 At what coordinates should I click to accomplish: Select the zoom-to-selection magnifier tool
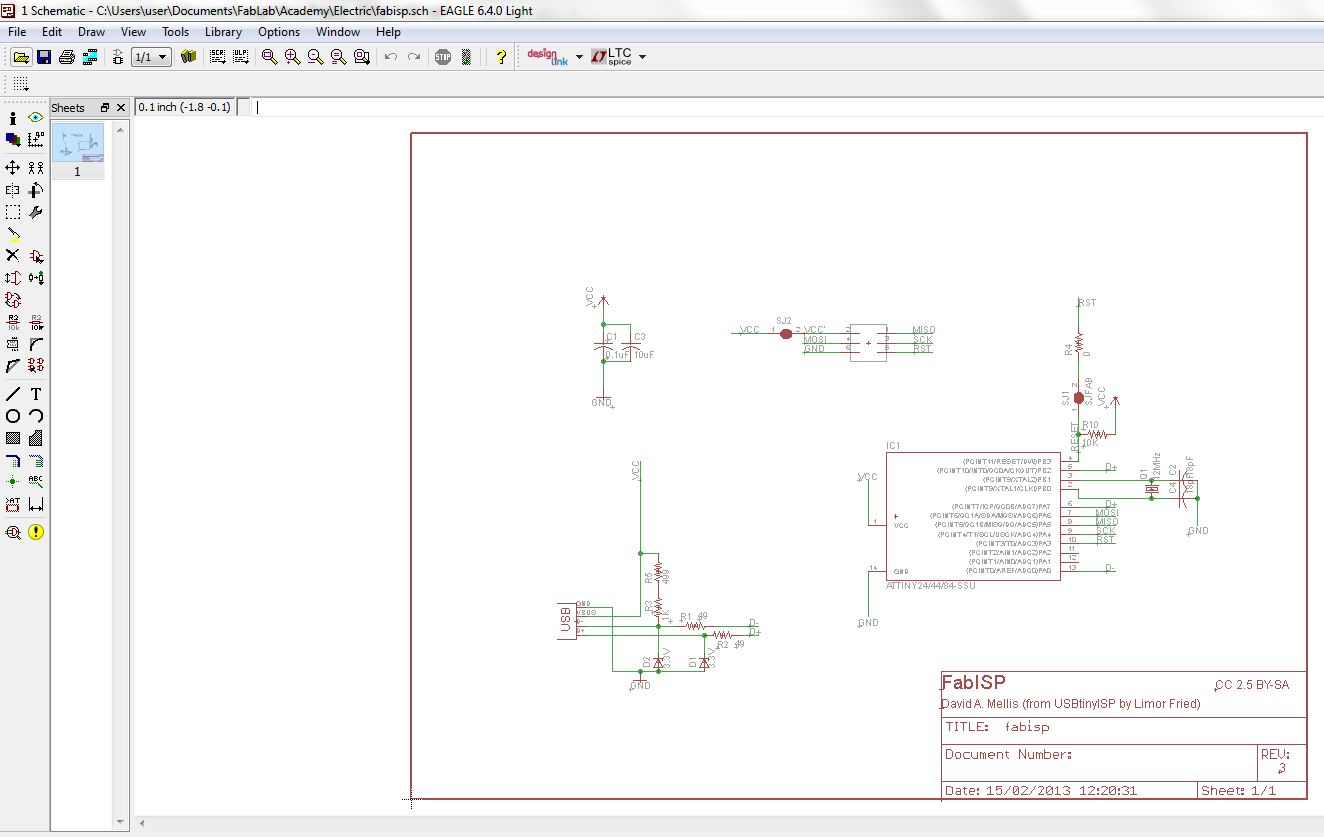point(361,57)
